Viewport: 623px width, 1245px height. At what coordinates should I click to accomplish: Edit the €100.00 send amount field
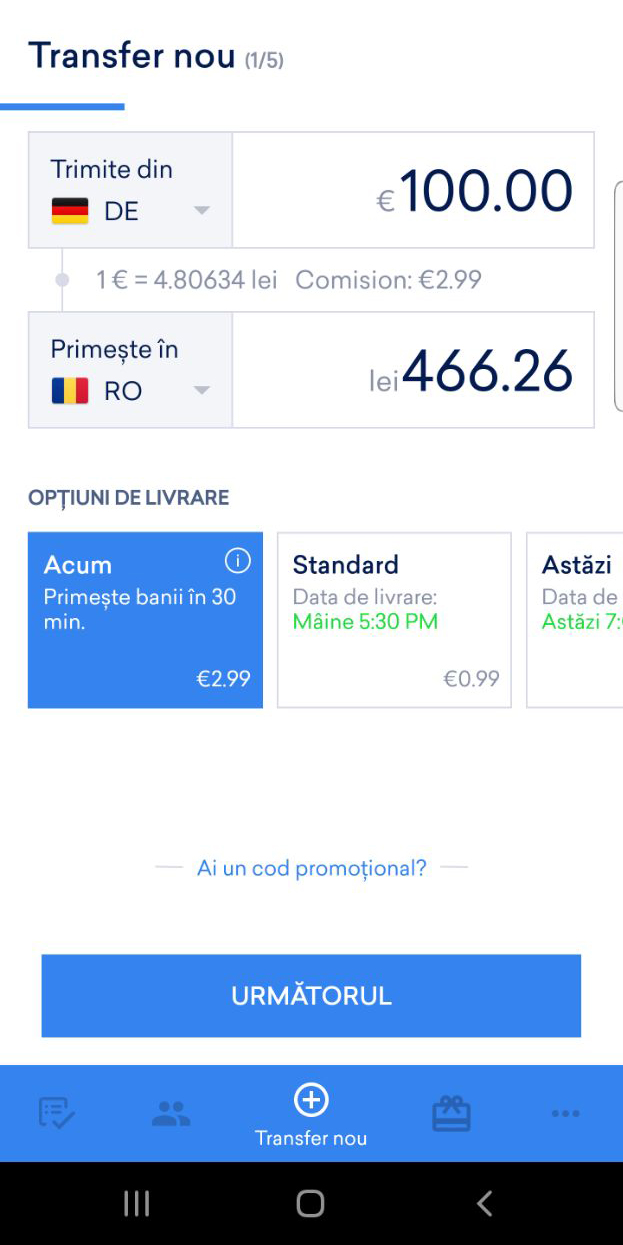tap(413, 190)
